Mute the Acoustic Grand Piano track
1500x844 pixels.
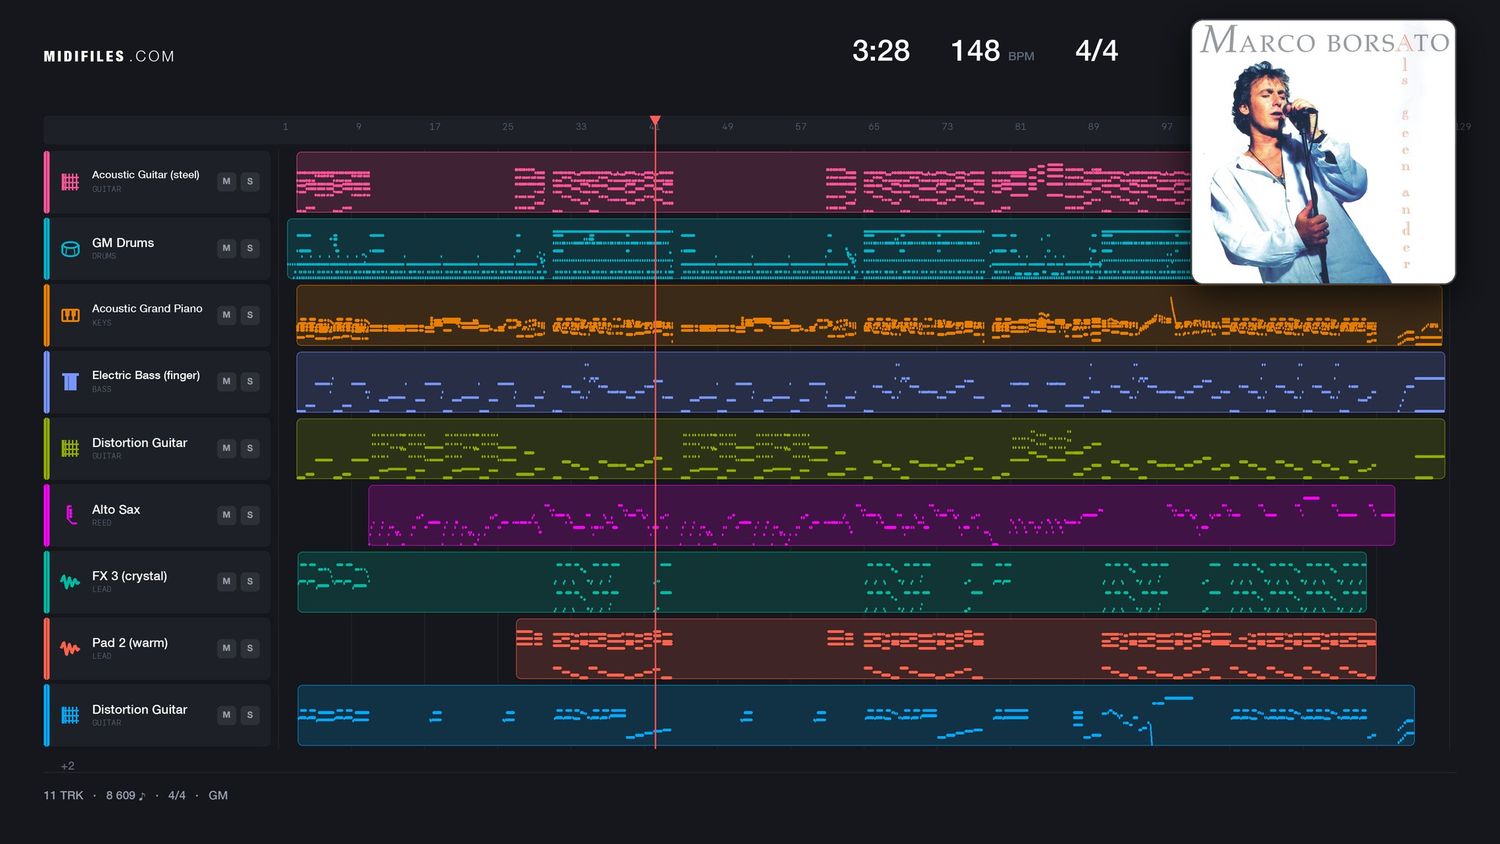tap(227, 315)
